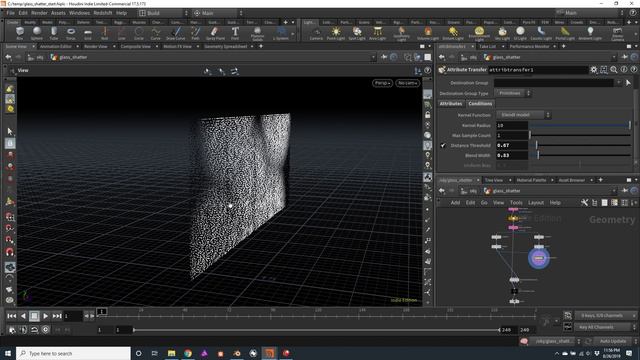Open the Persp viewport camera menu
The image size is (640, 360).
point(382,83)
